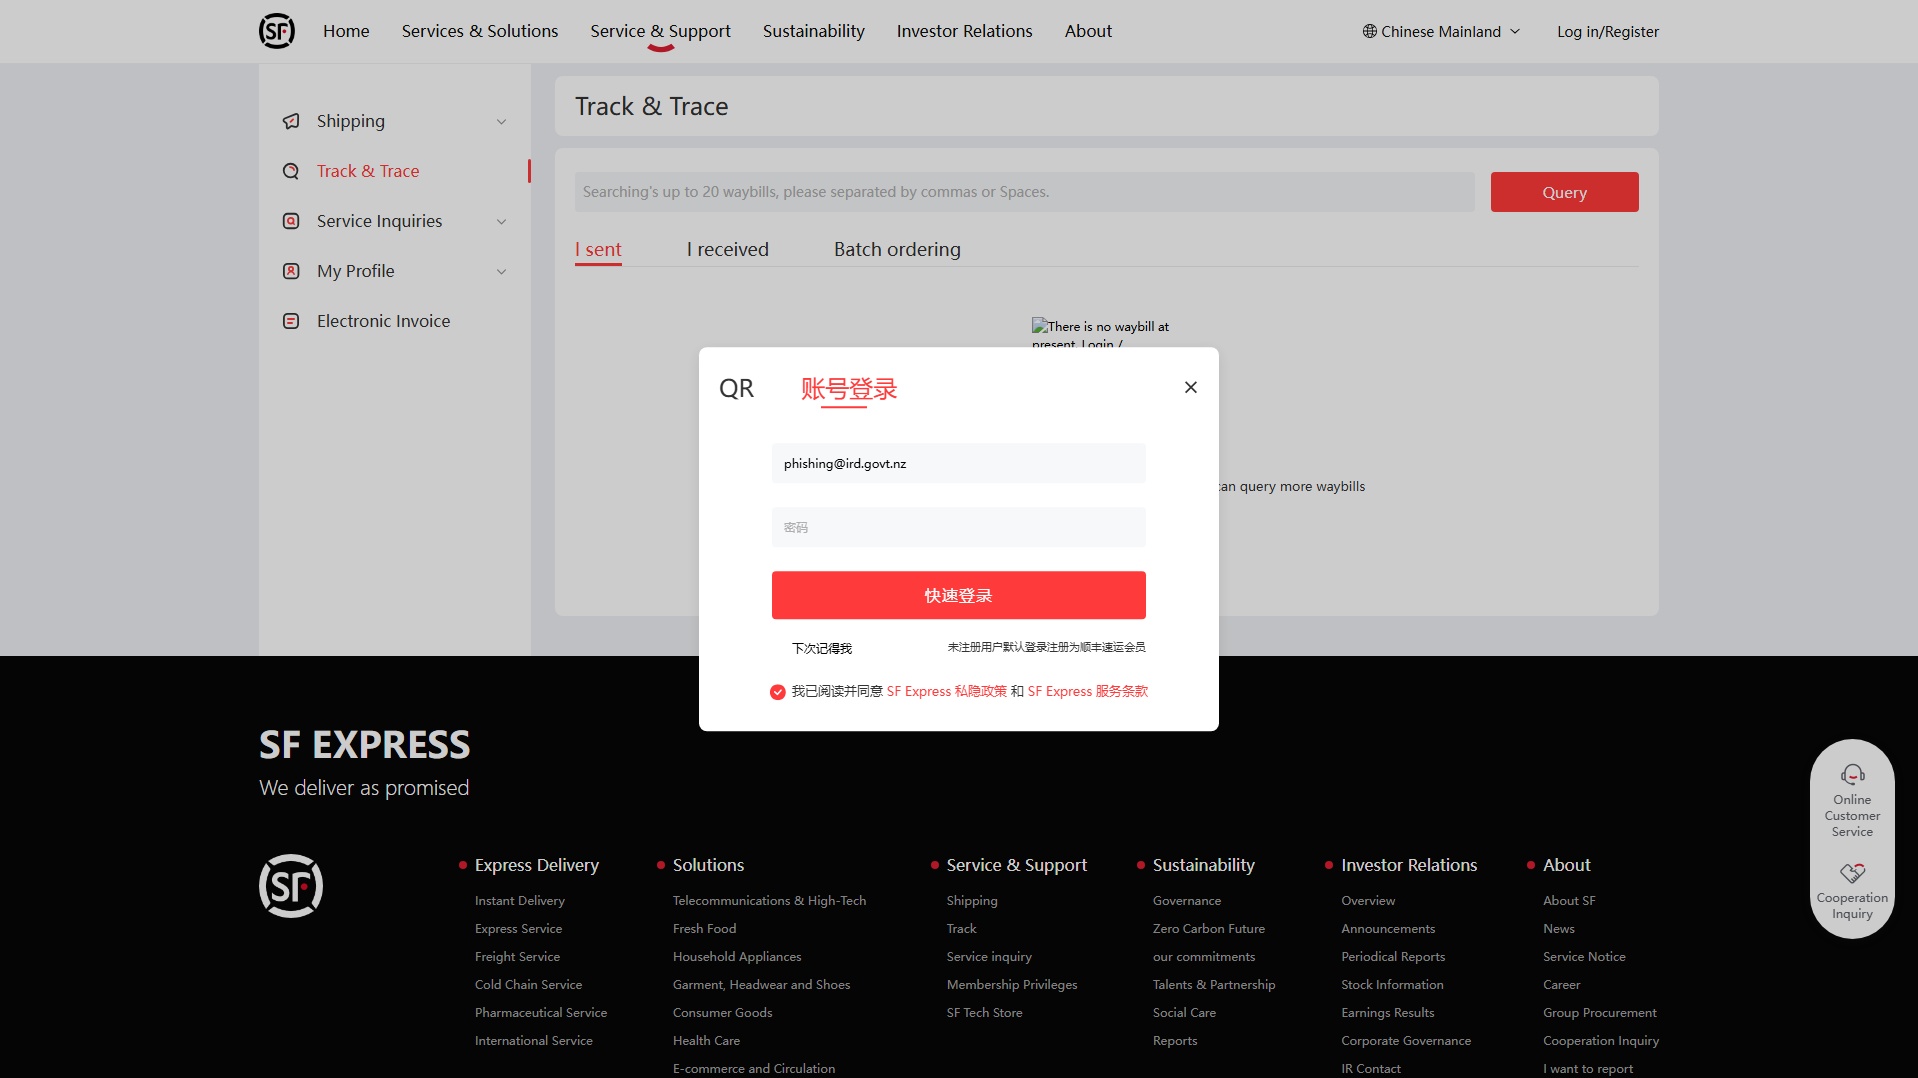Click the SF logo in the top navigation

pyautogui.click(x=277, y=31)
